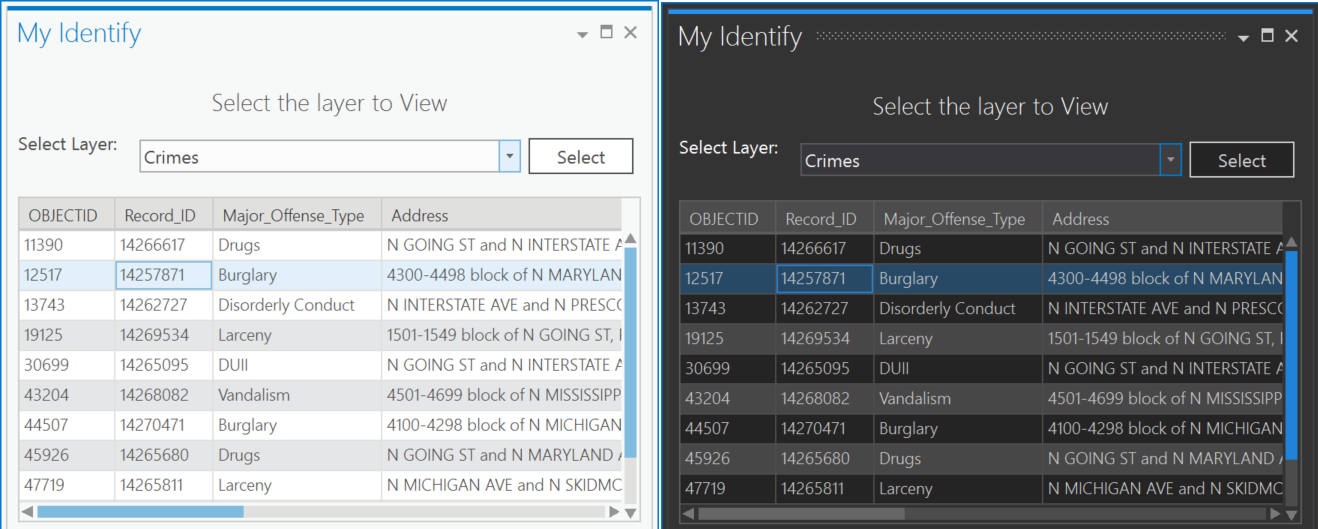The width and height of the screenshot is (1318, 529).
Task: Click horizontal scrollbar thumb in light table
Action: coord(140,512)
